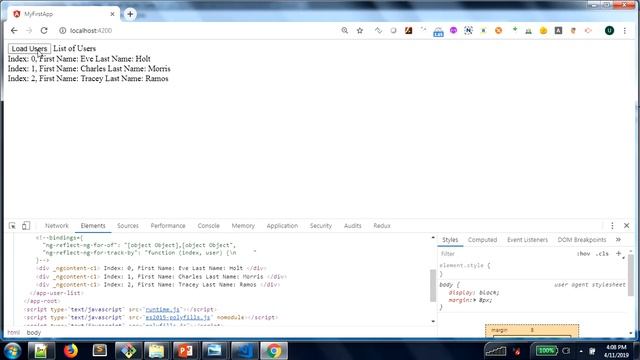Activate the inspect element picker in DevTools
The height and width of the screenshot is (360, 640).
tap(12, 226)
